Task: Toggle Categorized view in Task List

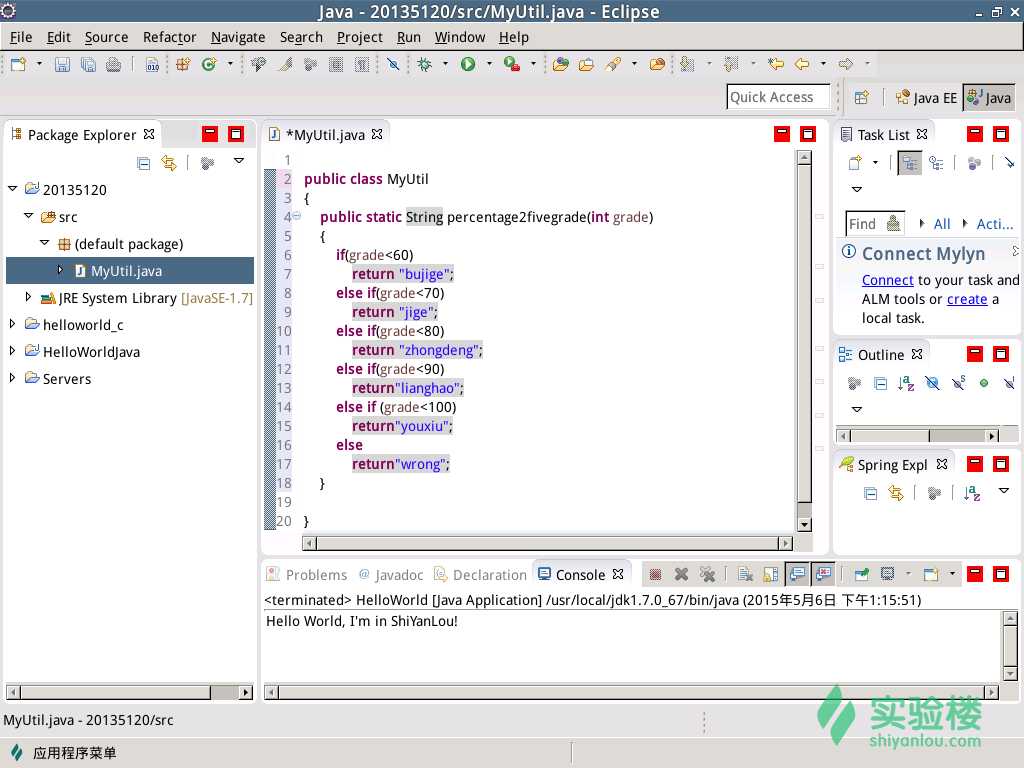Action: (x=910, y=163)
